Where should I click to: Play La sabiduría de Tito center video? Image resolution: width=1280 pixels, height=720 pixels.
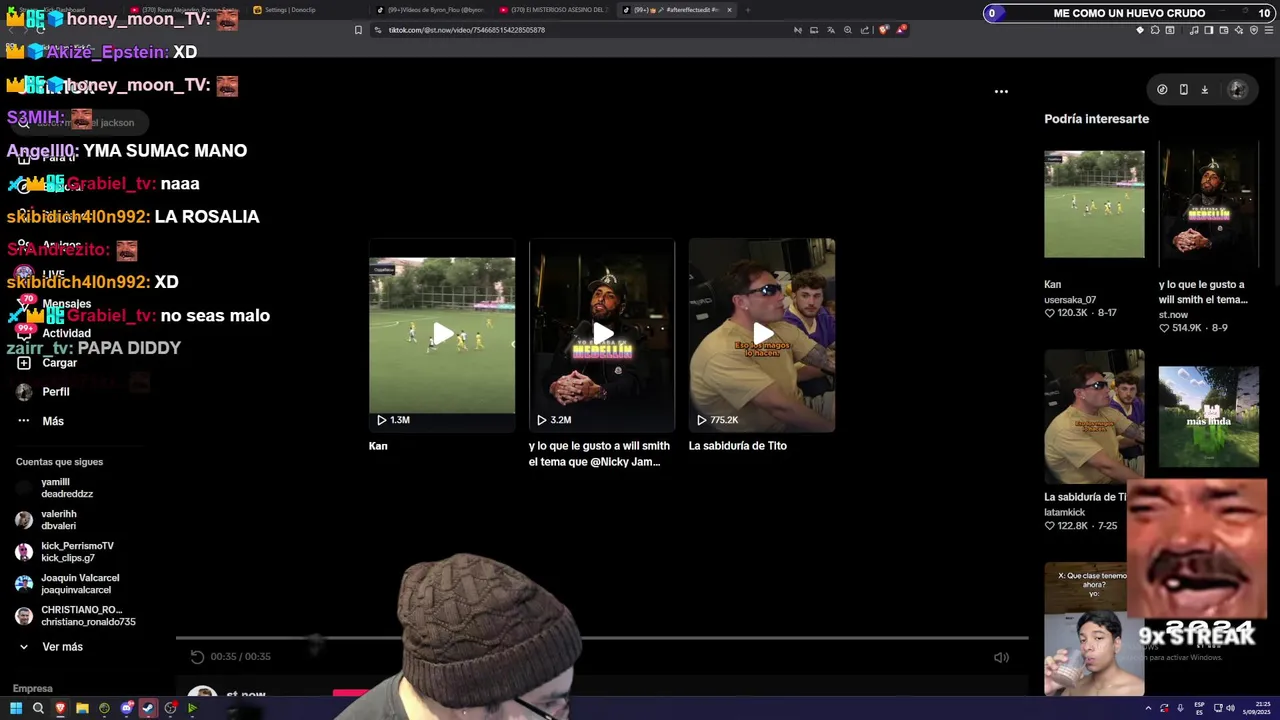tap(762, 335)
